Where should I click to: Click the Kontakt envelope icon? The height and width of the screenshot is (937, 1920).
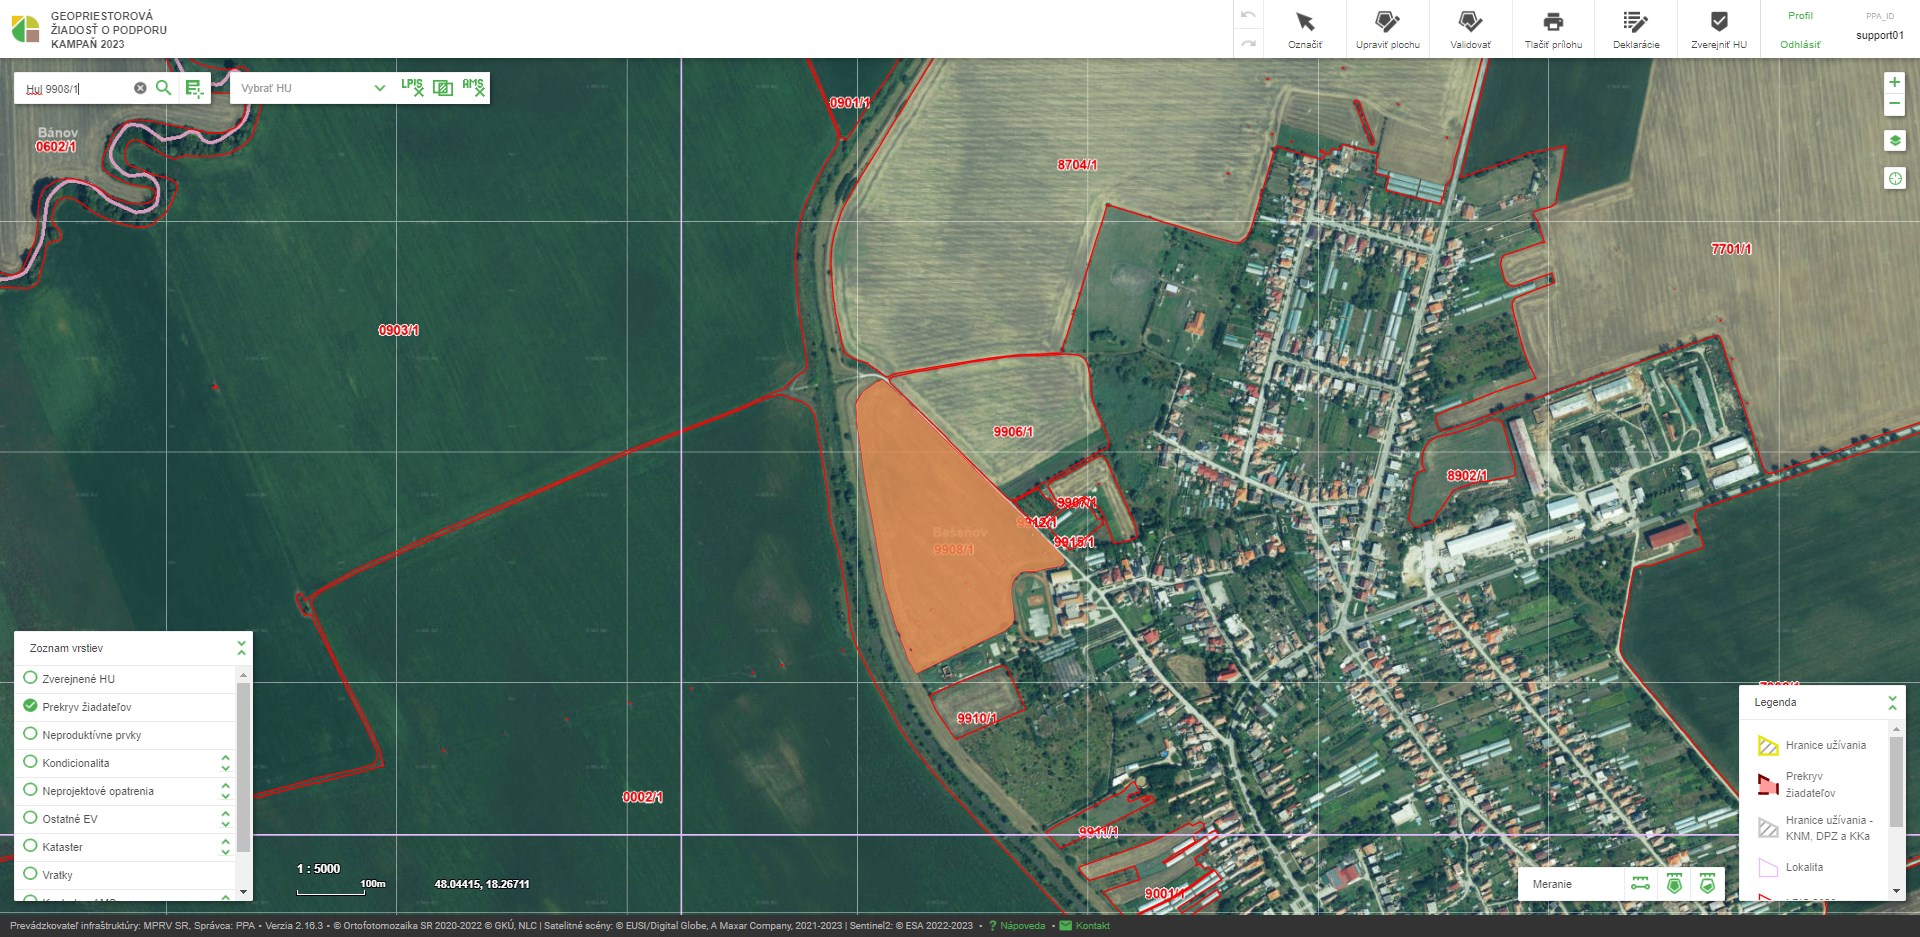click(1065, 926)
